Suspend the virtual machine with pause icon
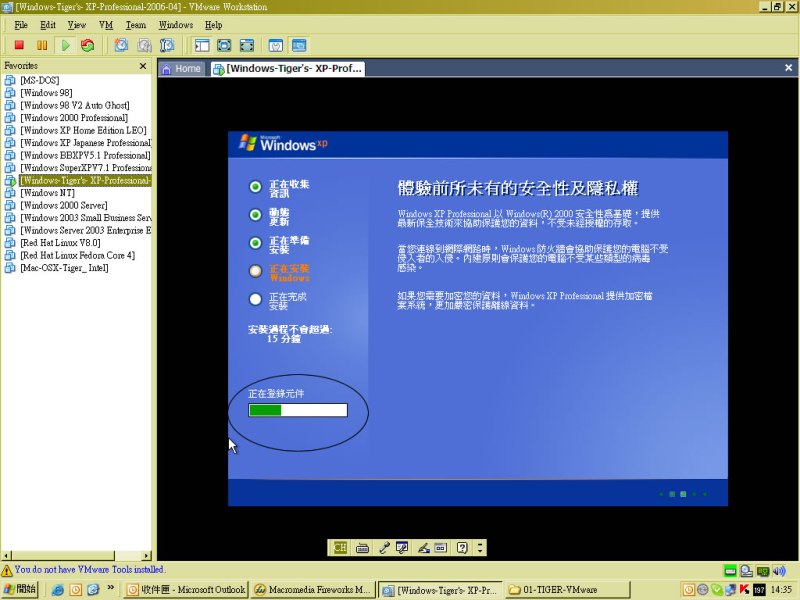Viewport: 800px width, 600px height. [x=42, y=45]
